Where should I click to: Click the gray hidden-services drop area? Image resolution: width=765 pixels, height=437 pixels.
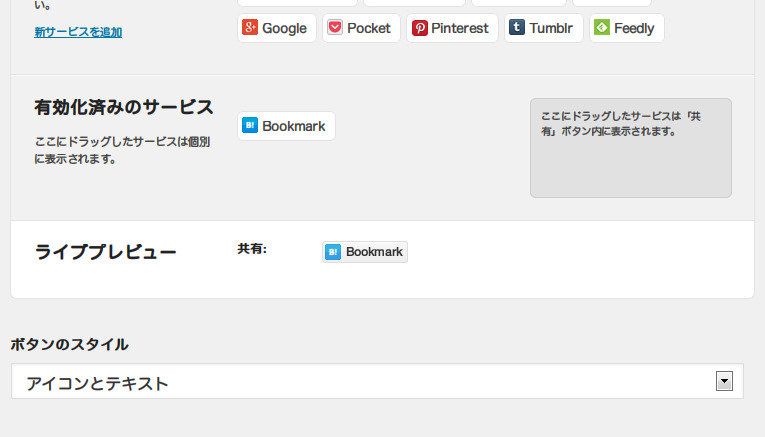[x=630, y=160]
